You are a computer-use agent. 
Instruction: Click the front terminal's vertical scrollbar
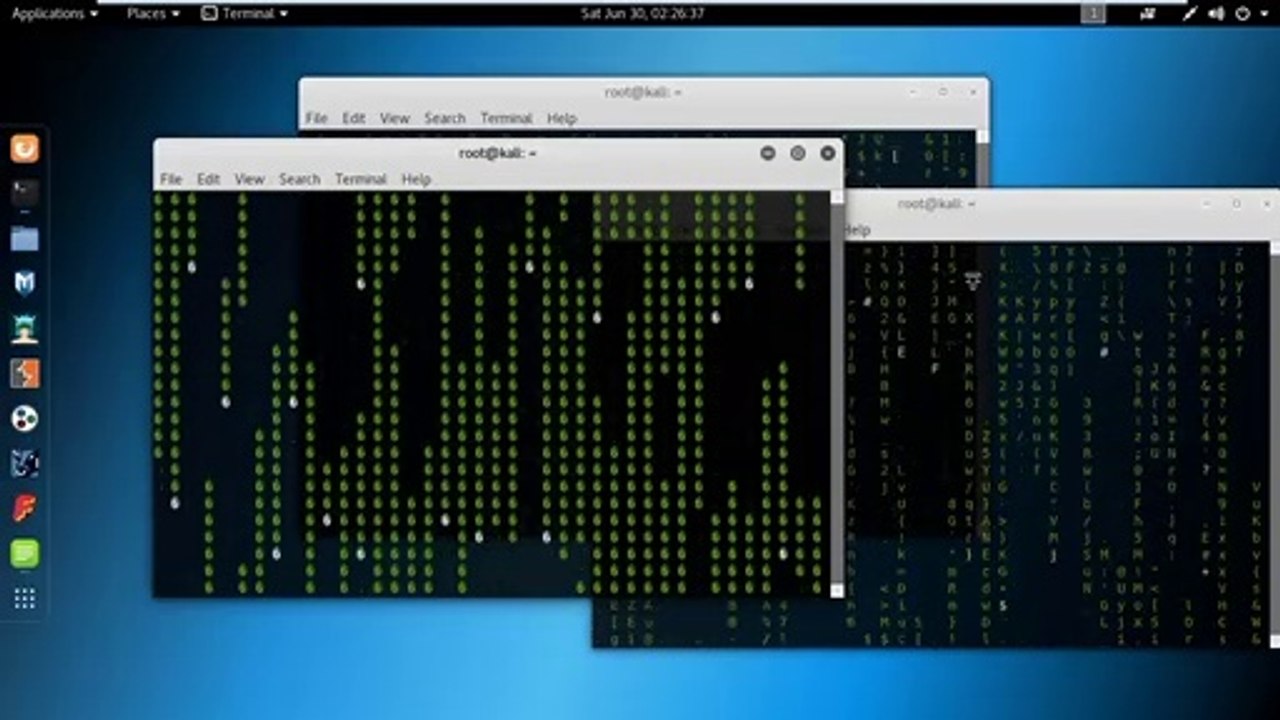click(x=837, y=394)
